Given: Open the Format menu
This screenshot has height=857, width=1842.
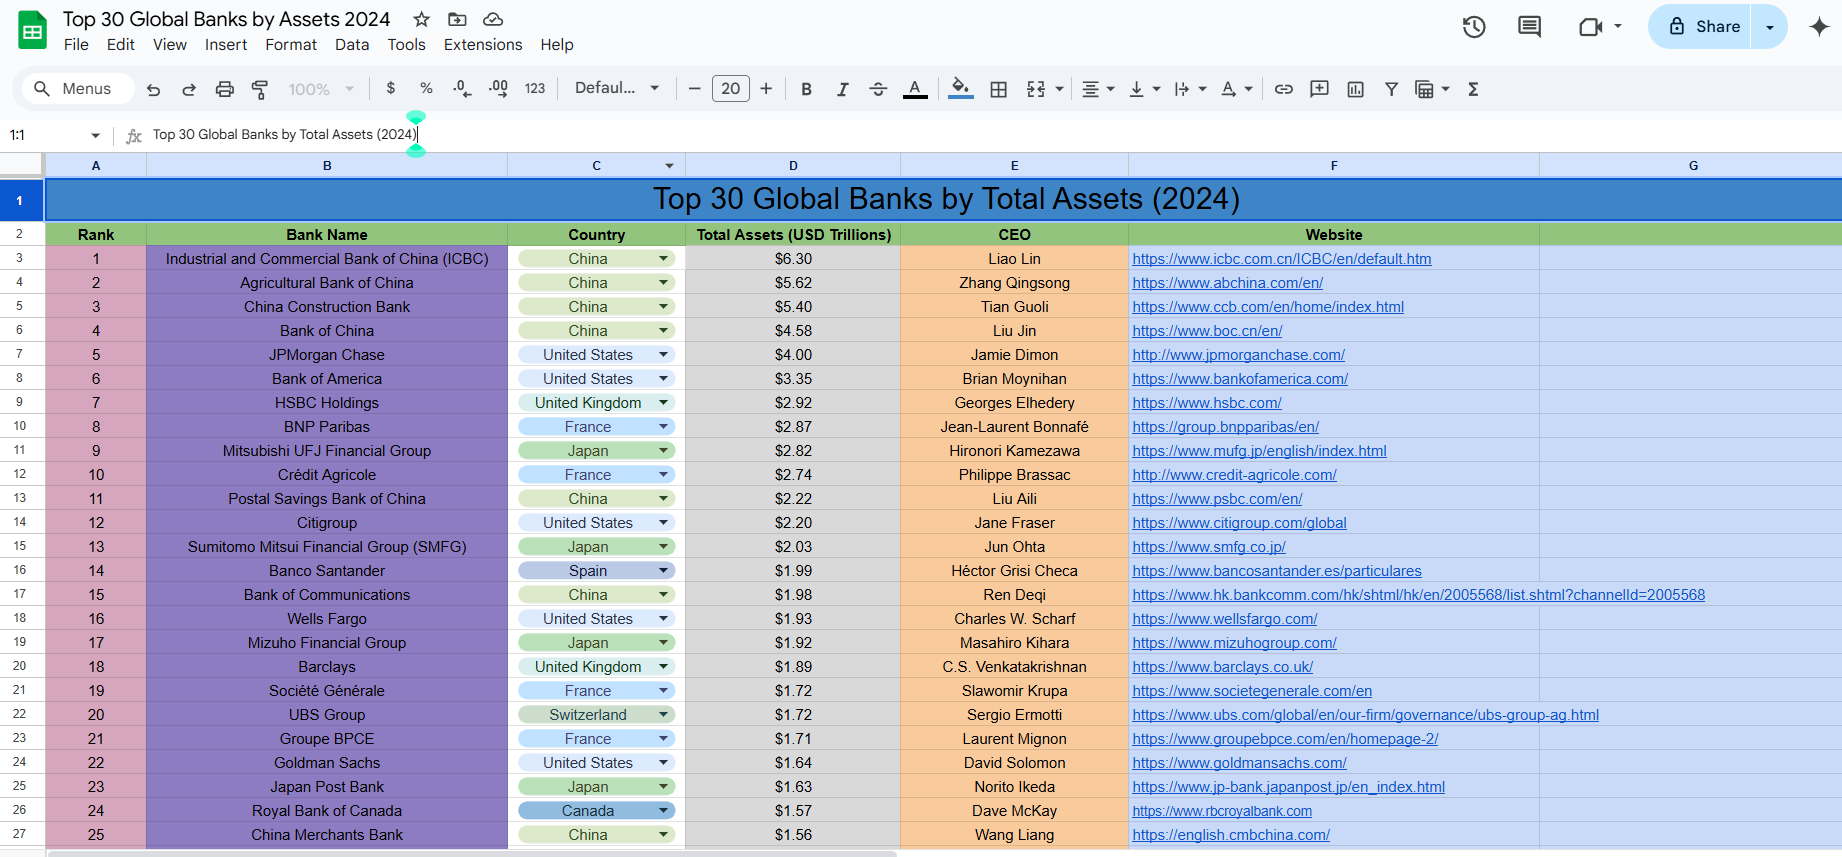Looking at the screenshot, I should (x=291, y=45).
